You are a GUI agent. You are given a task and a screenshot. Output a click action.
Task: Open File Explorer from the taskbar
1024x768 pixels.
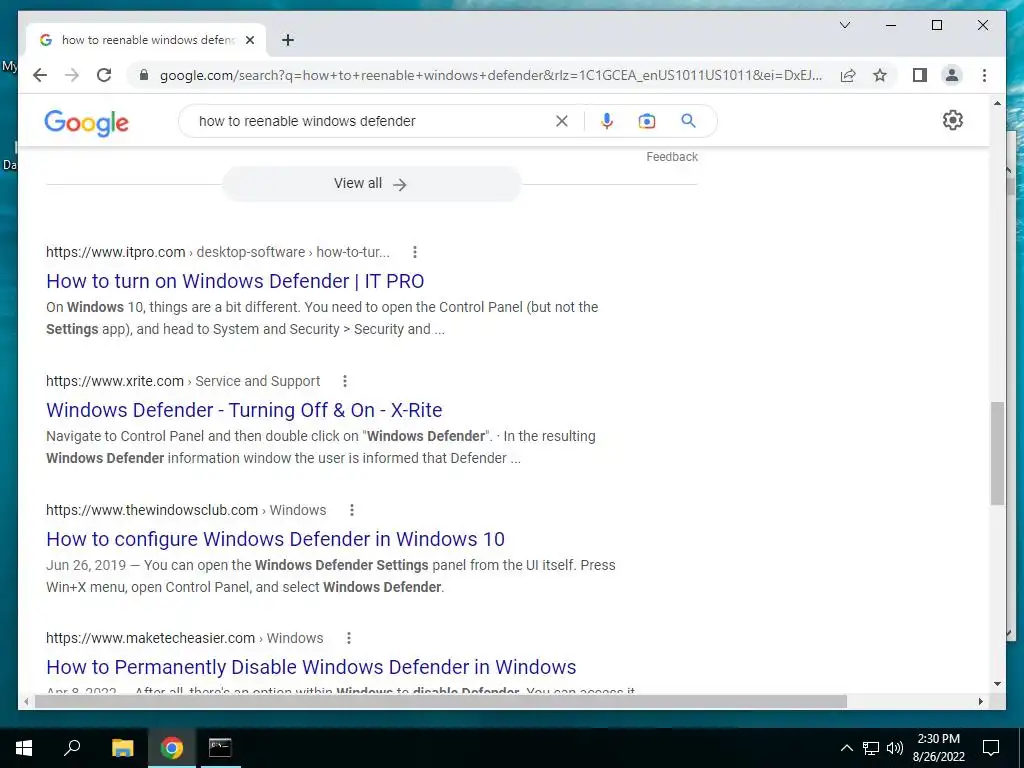pyautogui.click(x=122, y=748)
